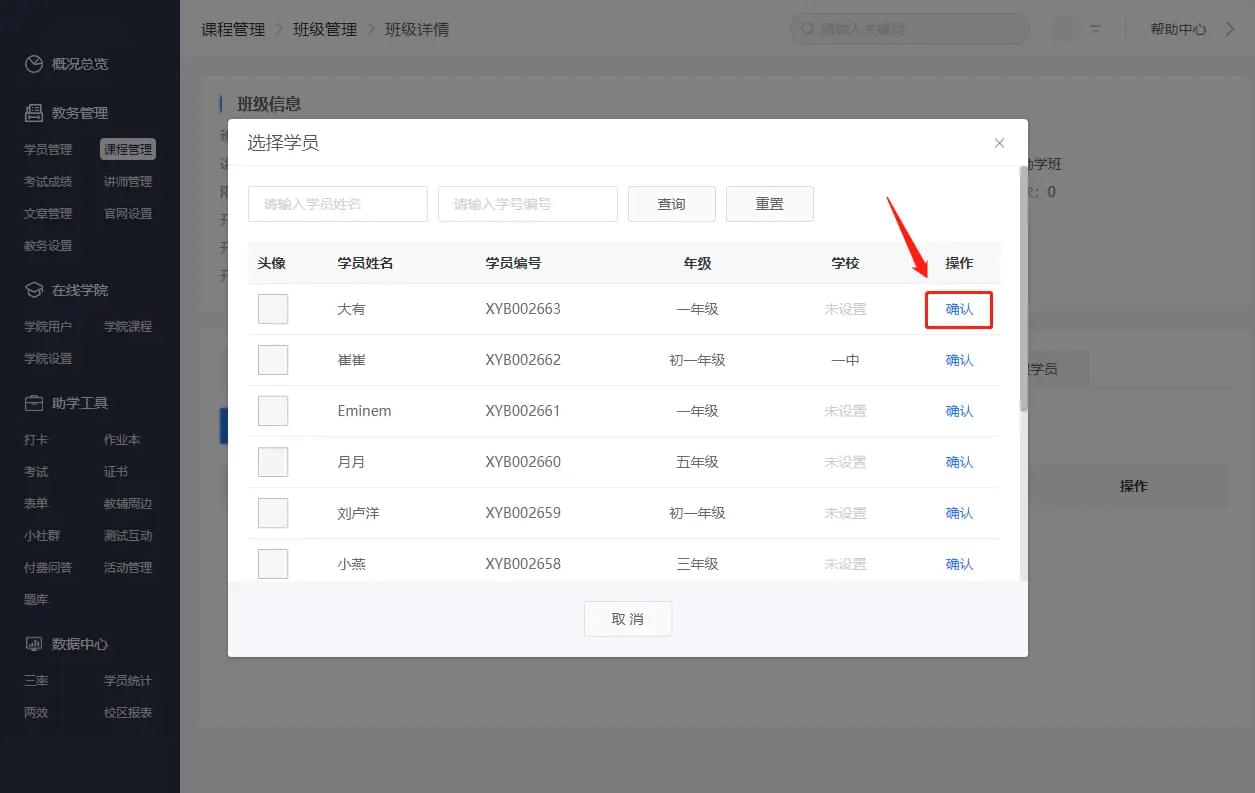1255x793 pixels.
Task: Click the 教务管理 section icon
Action: [x=34, y=113]
